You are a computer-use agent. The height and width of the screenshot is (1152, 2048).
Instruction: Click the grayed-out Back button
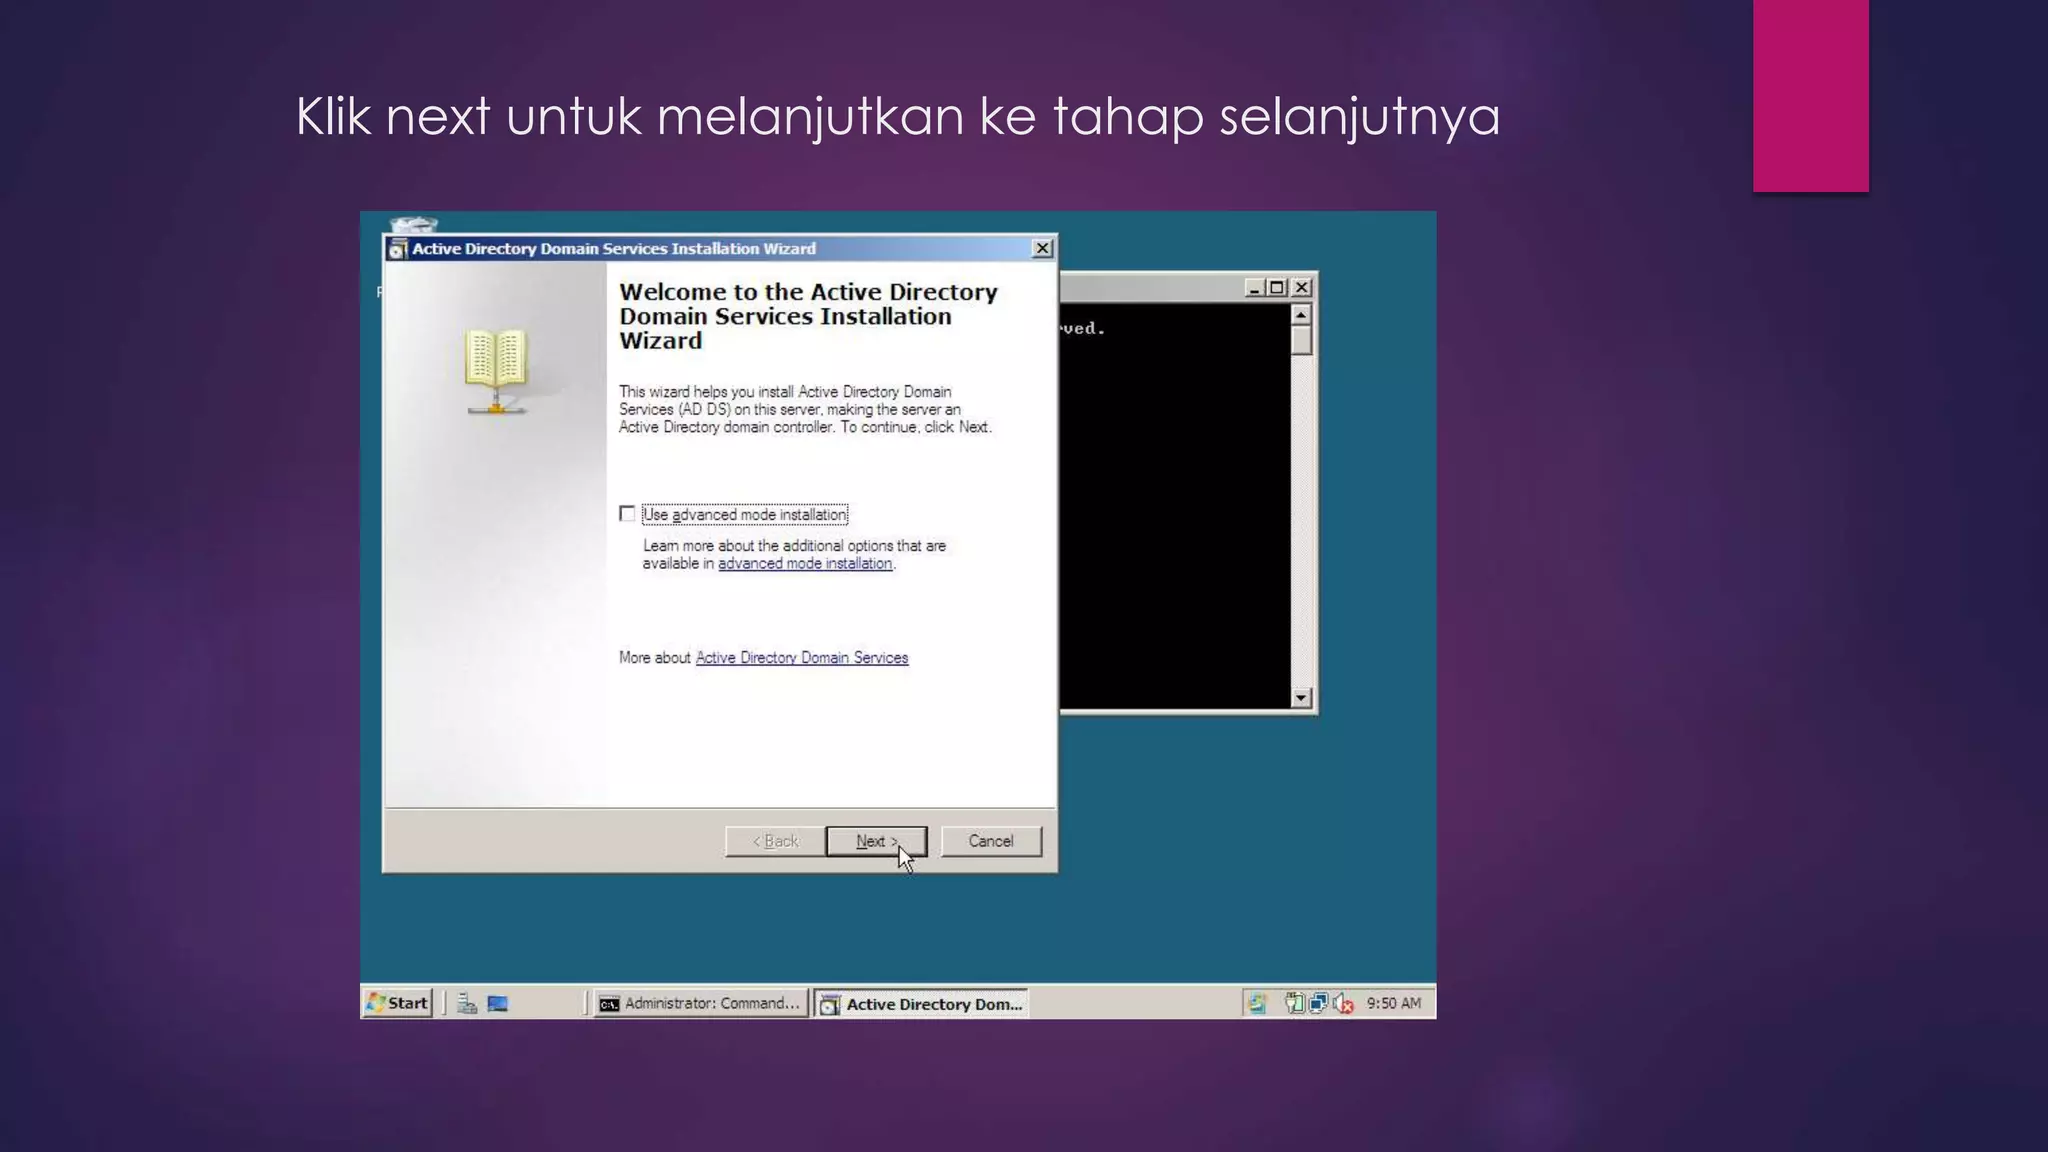(775, 841)
